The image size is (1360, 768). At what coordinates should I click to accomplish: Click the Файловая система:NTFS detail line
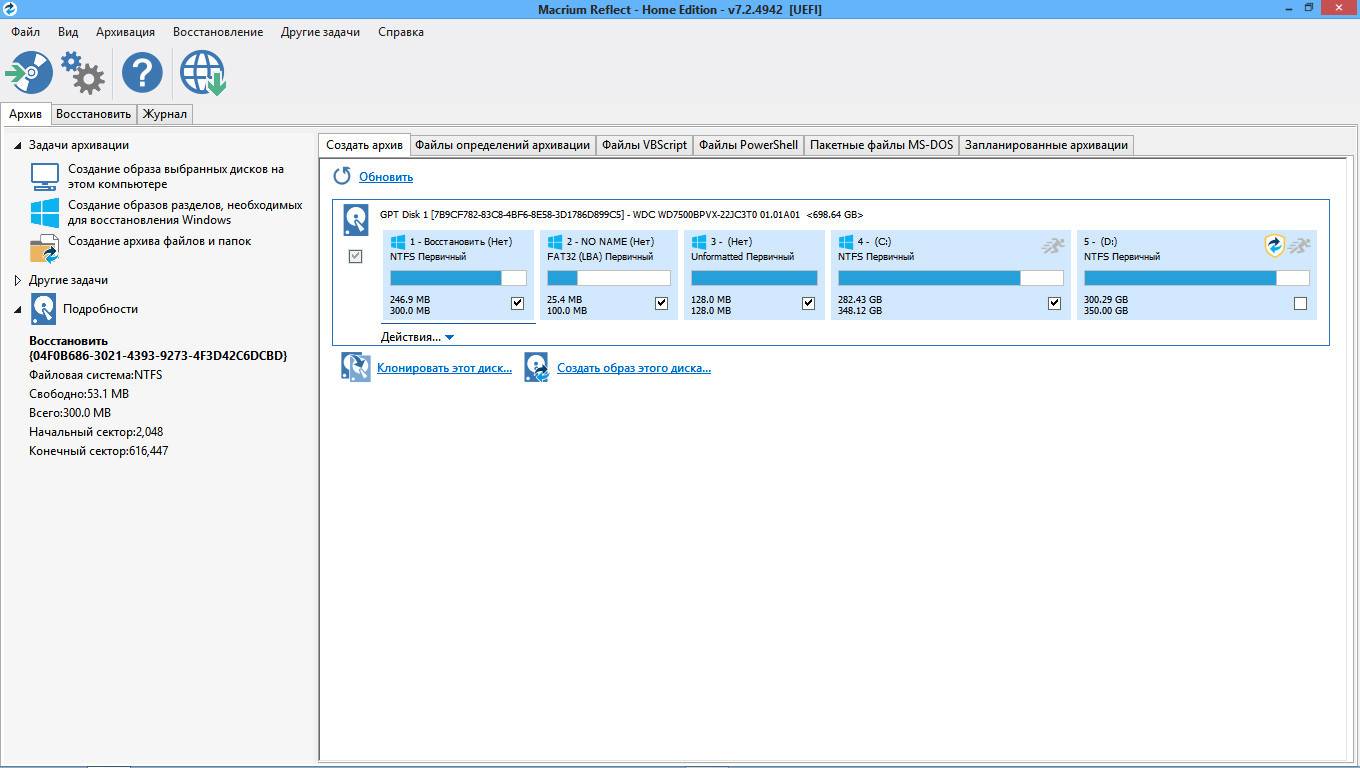[96, 375]
